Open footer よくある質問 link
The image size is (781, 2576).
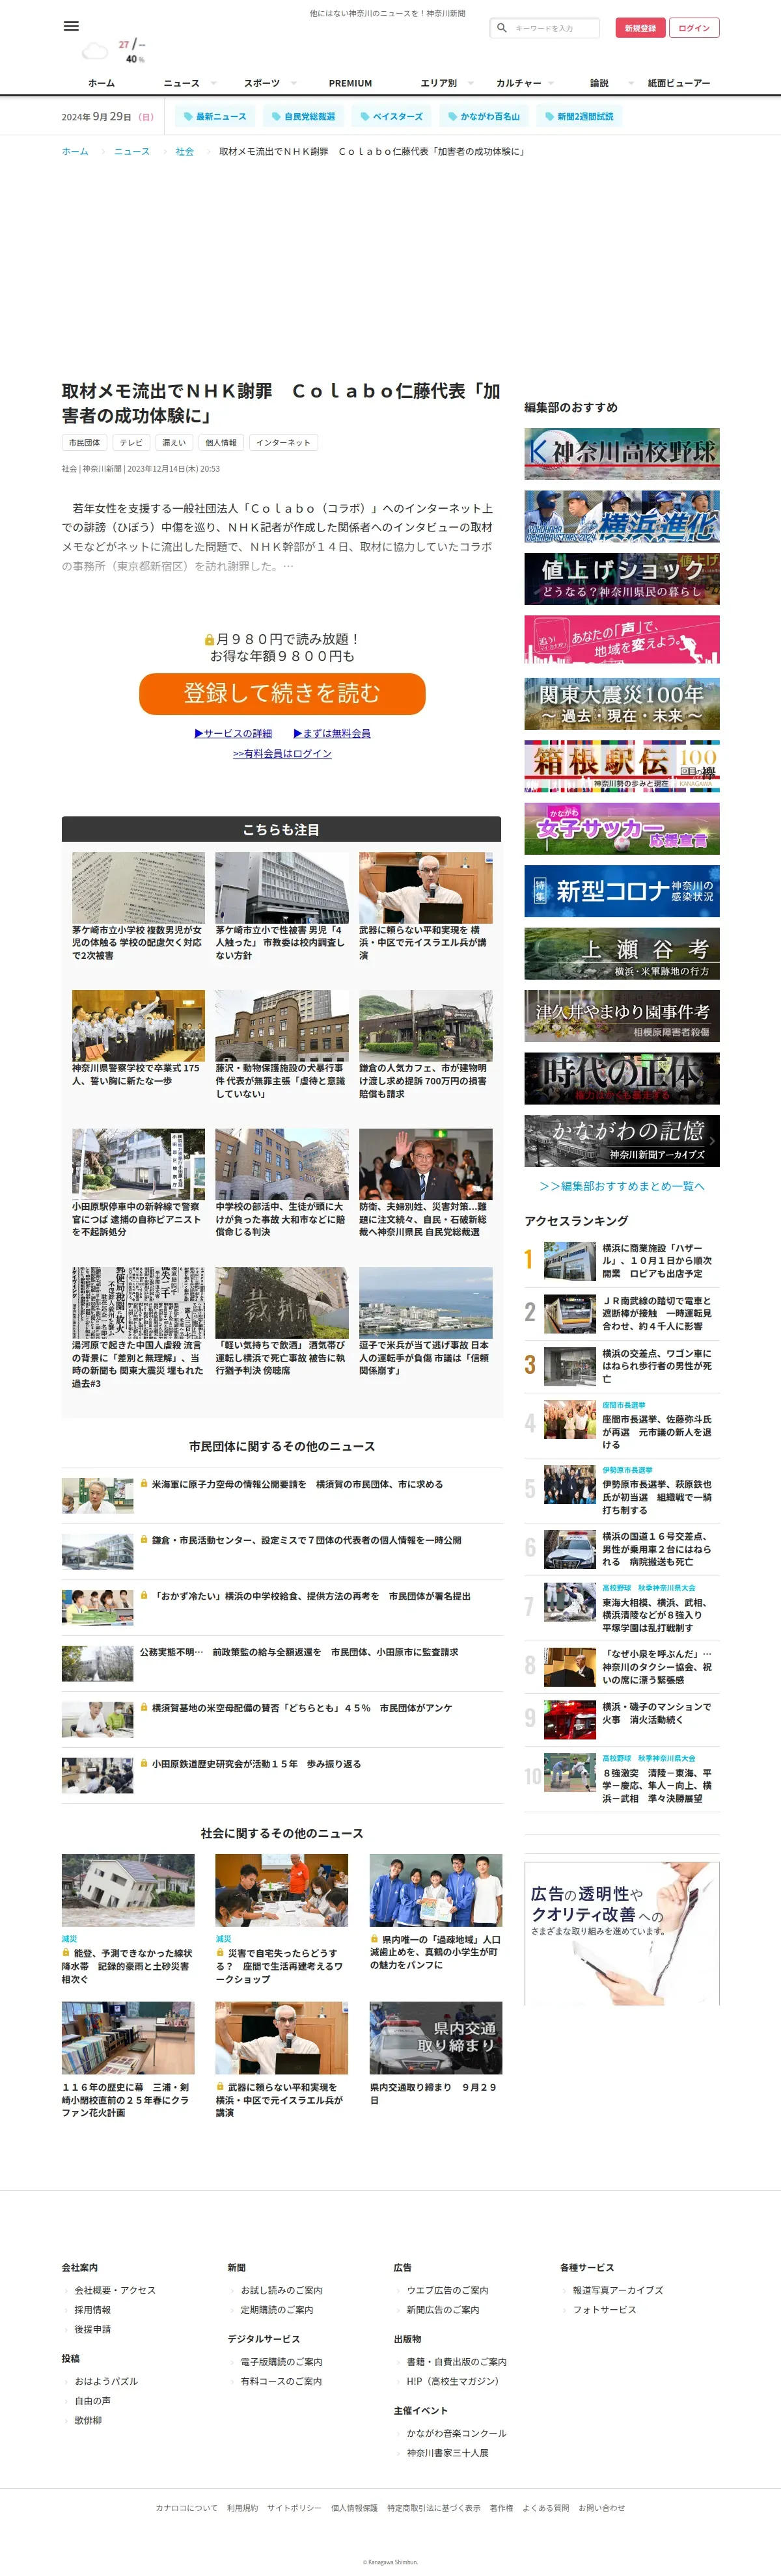click(546, 2507)
